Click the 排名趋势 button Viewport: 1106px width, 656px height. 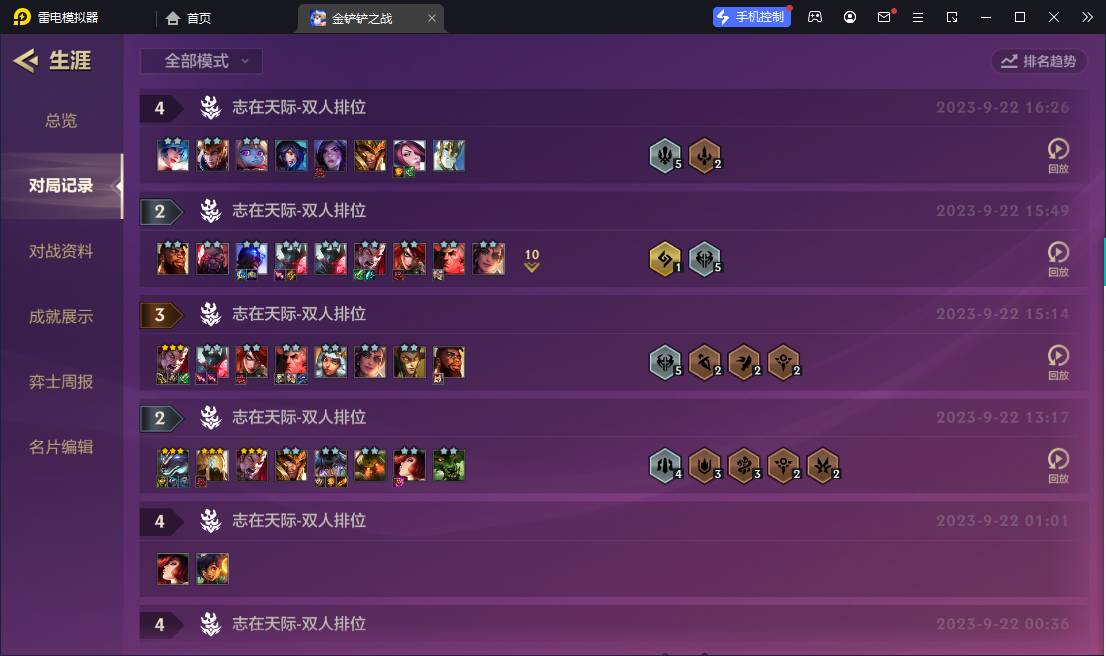pyautogui.click(x=1038, y=61)
